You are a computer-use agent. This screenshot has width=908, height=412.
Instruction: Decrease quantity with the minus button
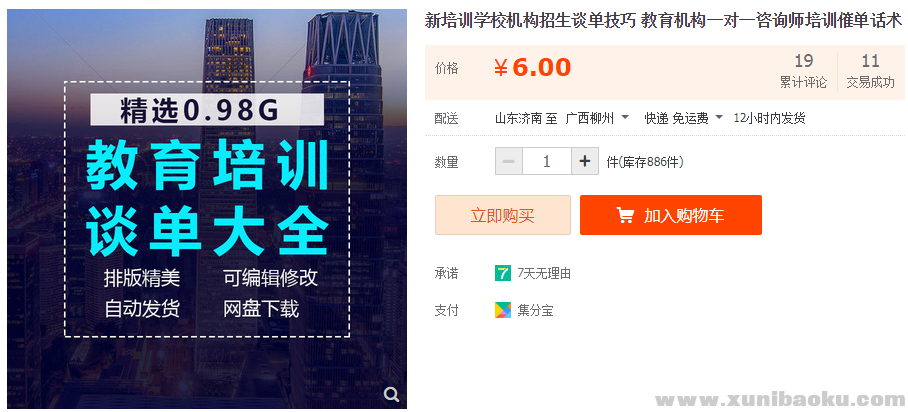tap(509, 161)
